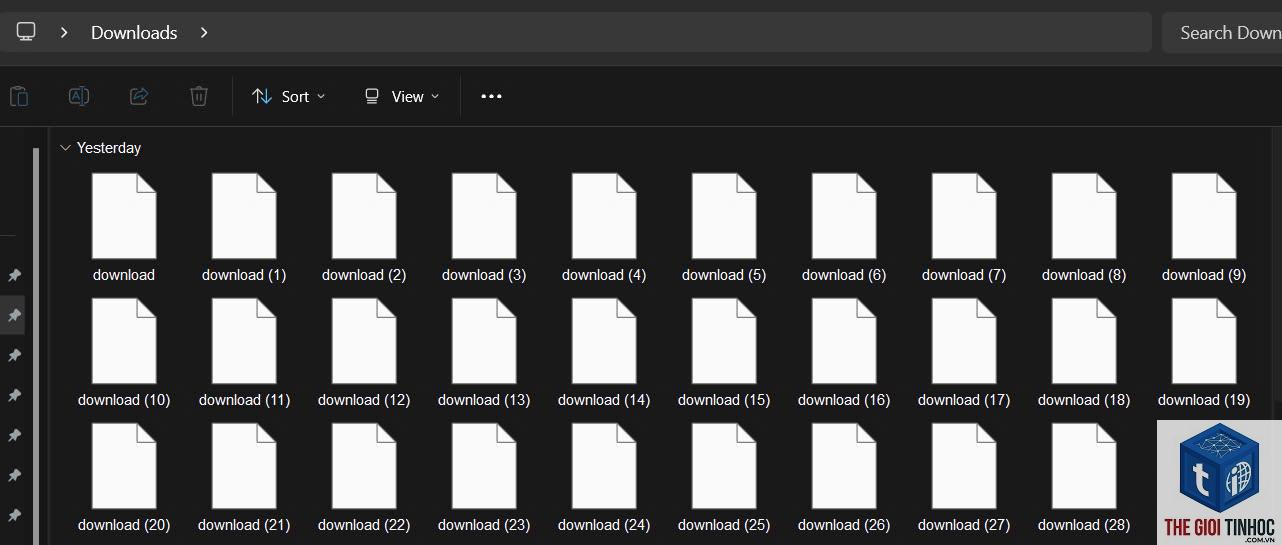The width and height of the screenshot is (1282, 545).
Task: Click the Rename icon in toolbar
Action: 79,96
